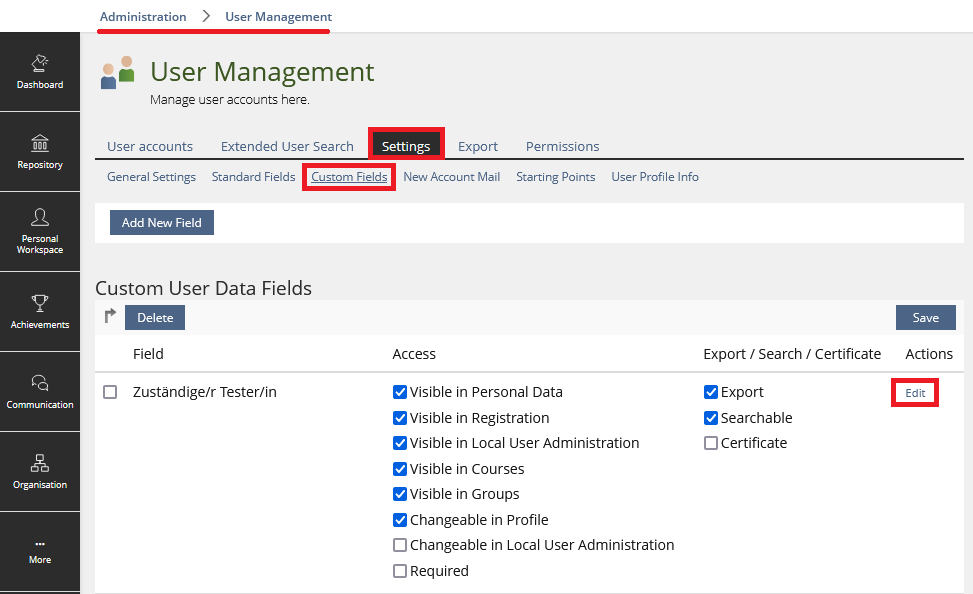Select the Zuständige/r Tester/in row checkbox

point(111,392)
